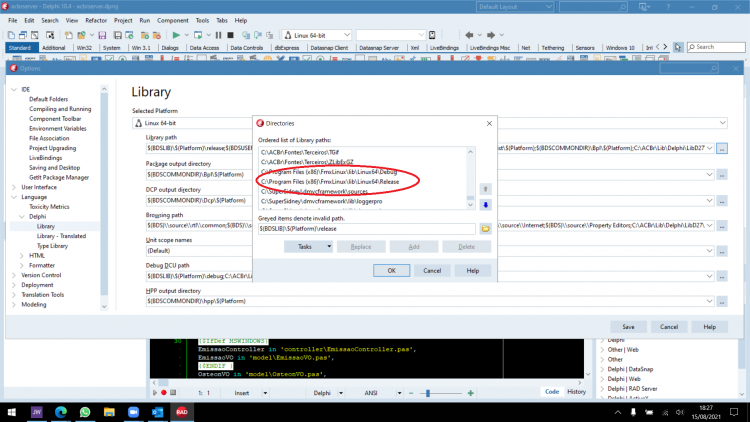The image size is (750, 422).
Task: Click the Save All toolbar icon
Action: pyautogui.click(x=117, y=35)
